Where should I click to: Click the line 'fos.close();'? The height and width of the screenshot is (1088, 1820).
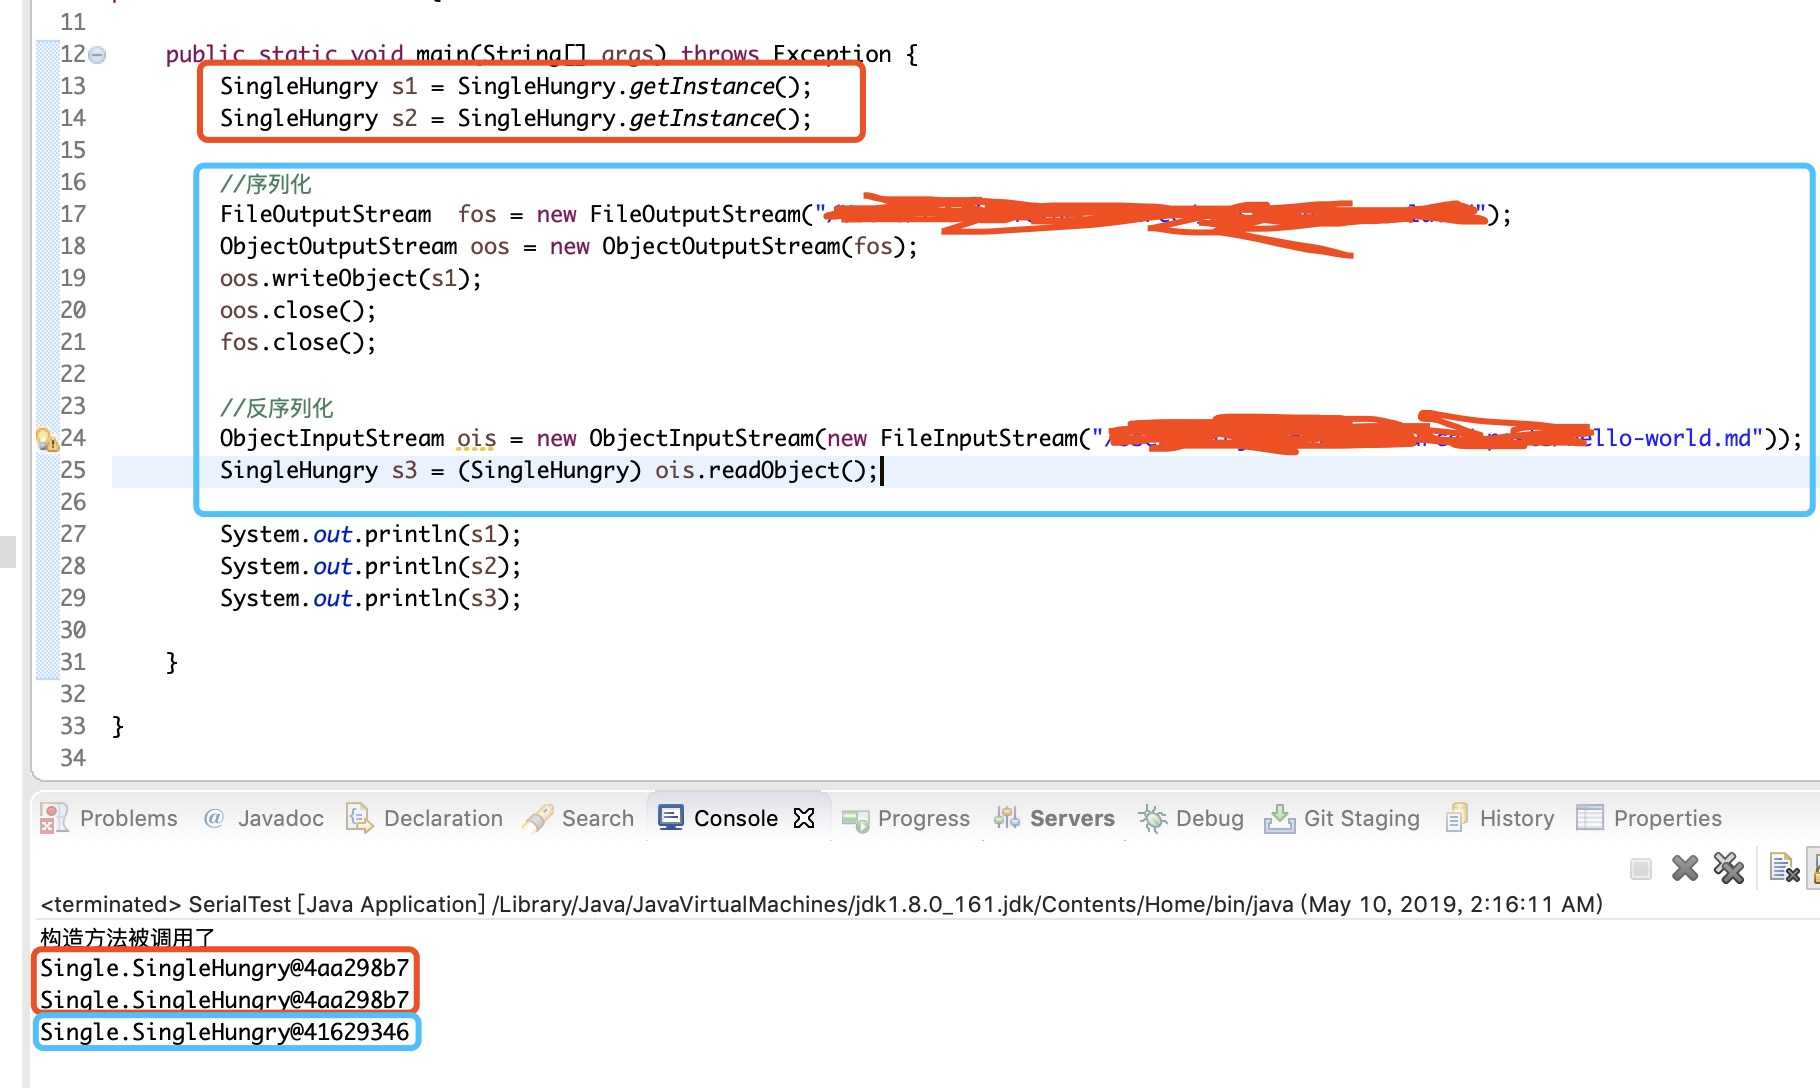298,342
